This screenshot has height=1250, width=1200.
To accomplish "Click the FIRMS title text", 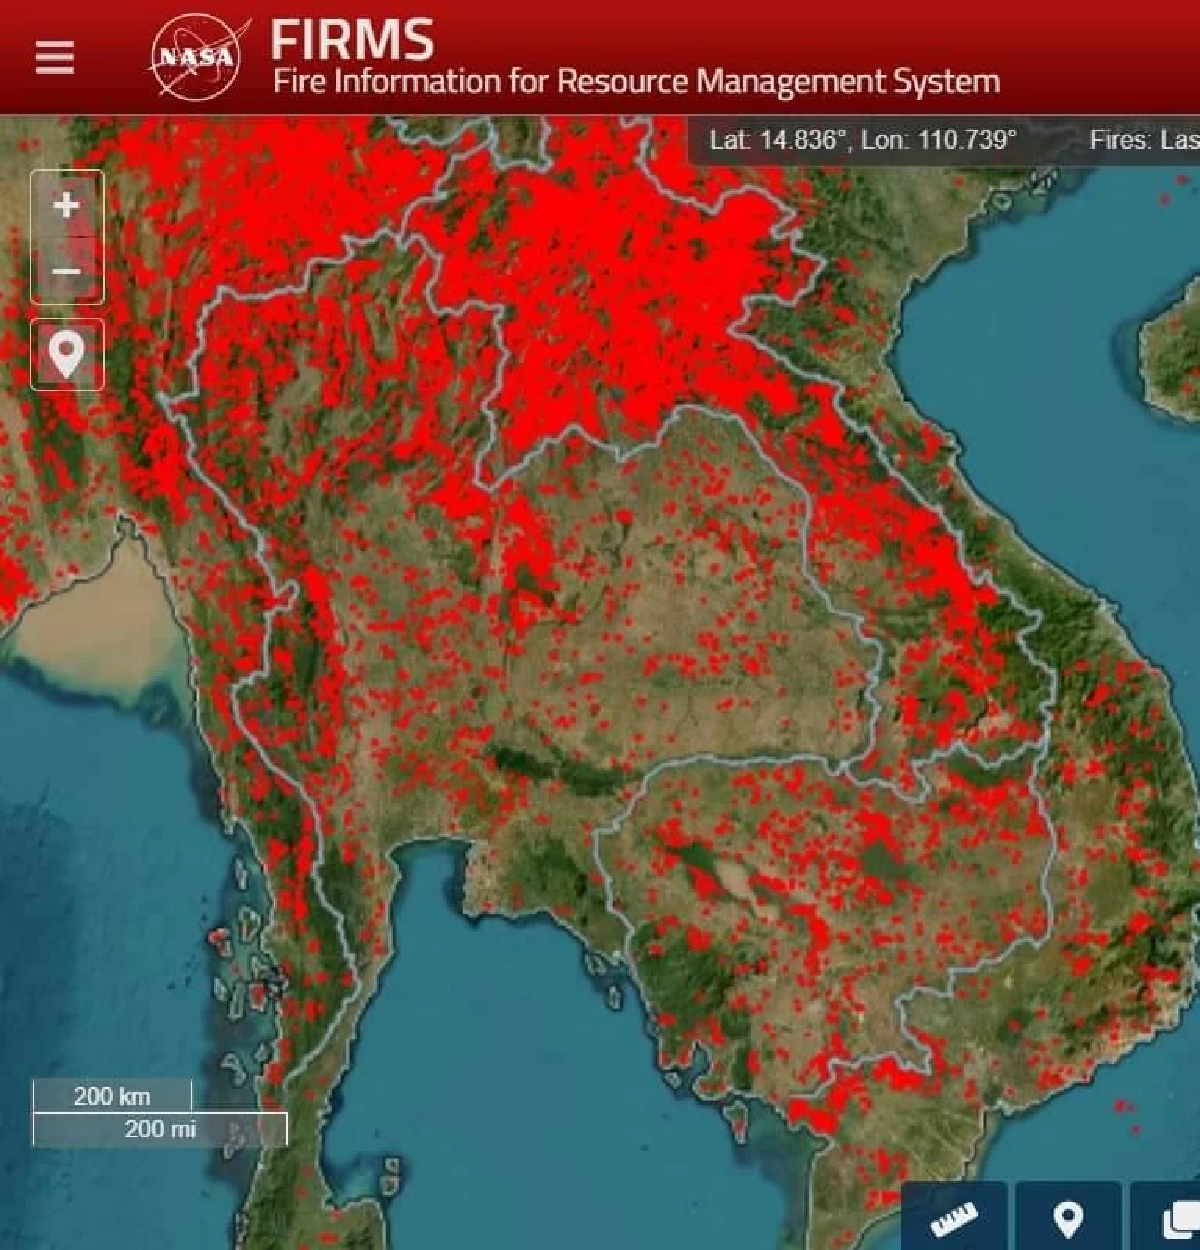I will 352,40.
